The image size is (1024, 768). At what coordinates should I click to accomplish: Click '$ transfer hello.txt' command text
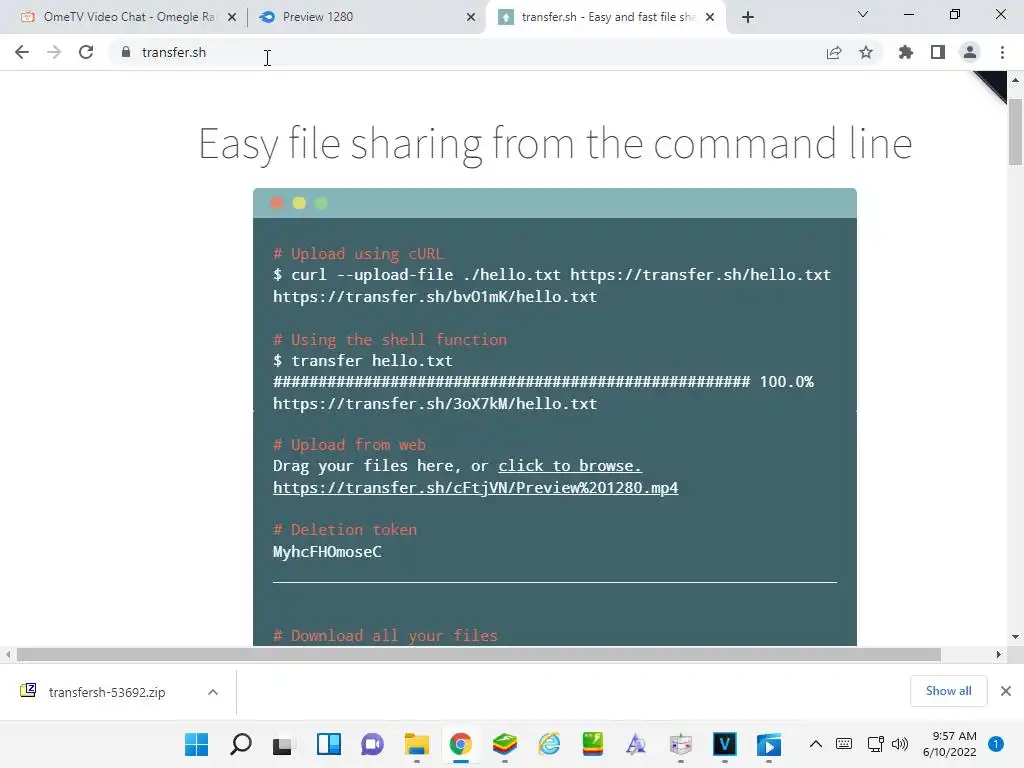[x=363, y=360]
